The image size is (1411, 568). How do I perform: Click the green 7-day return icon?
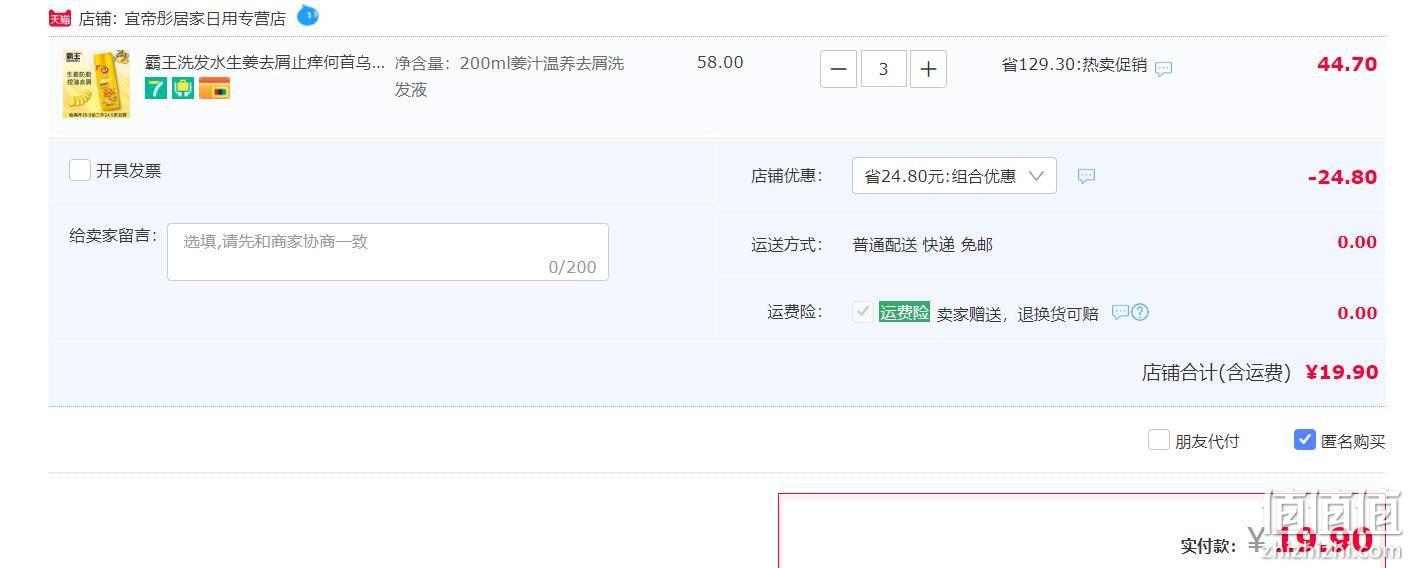pos(156,89)
